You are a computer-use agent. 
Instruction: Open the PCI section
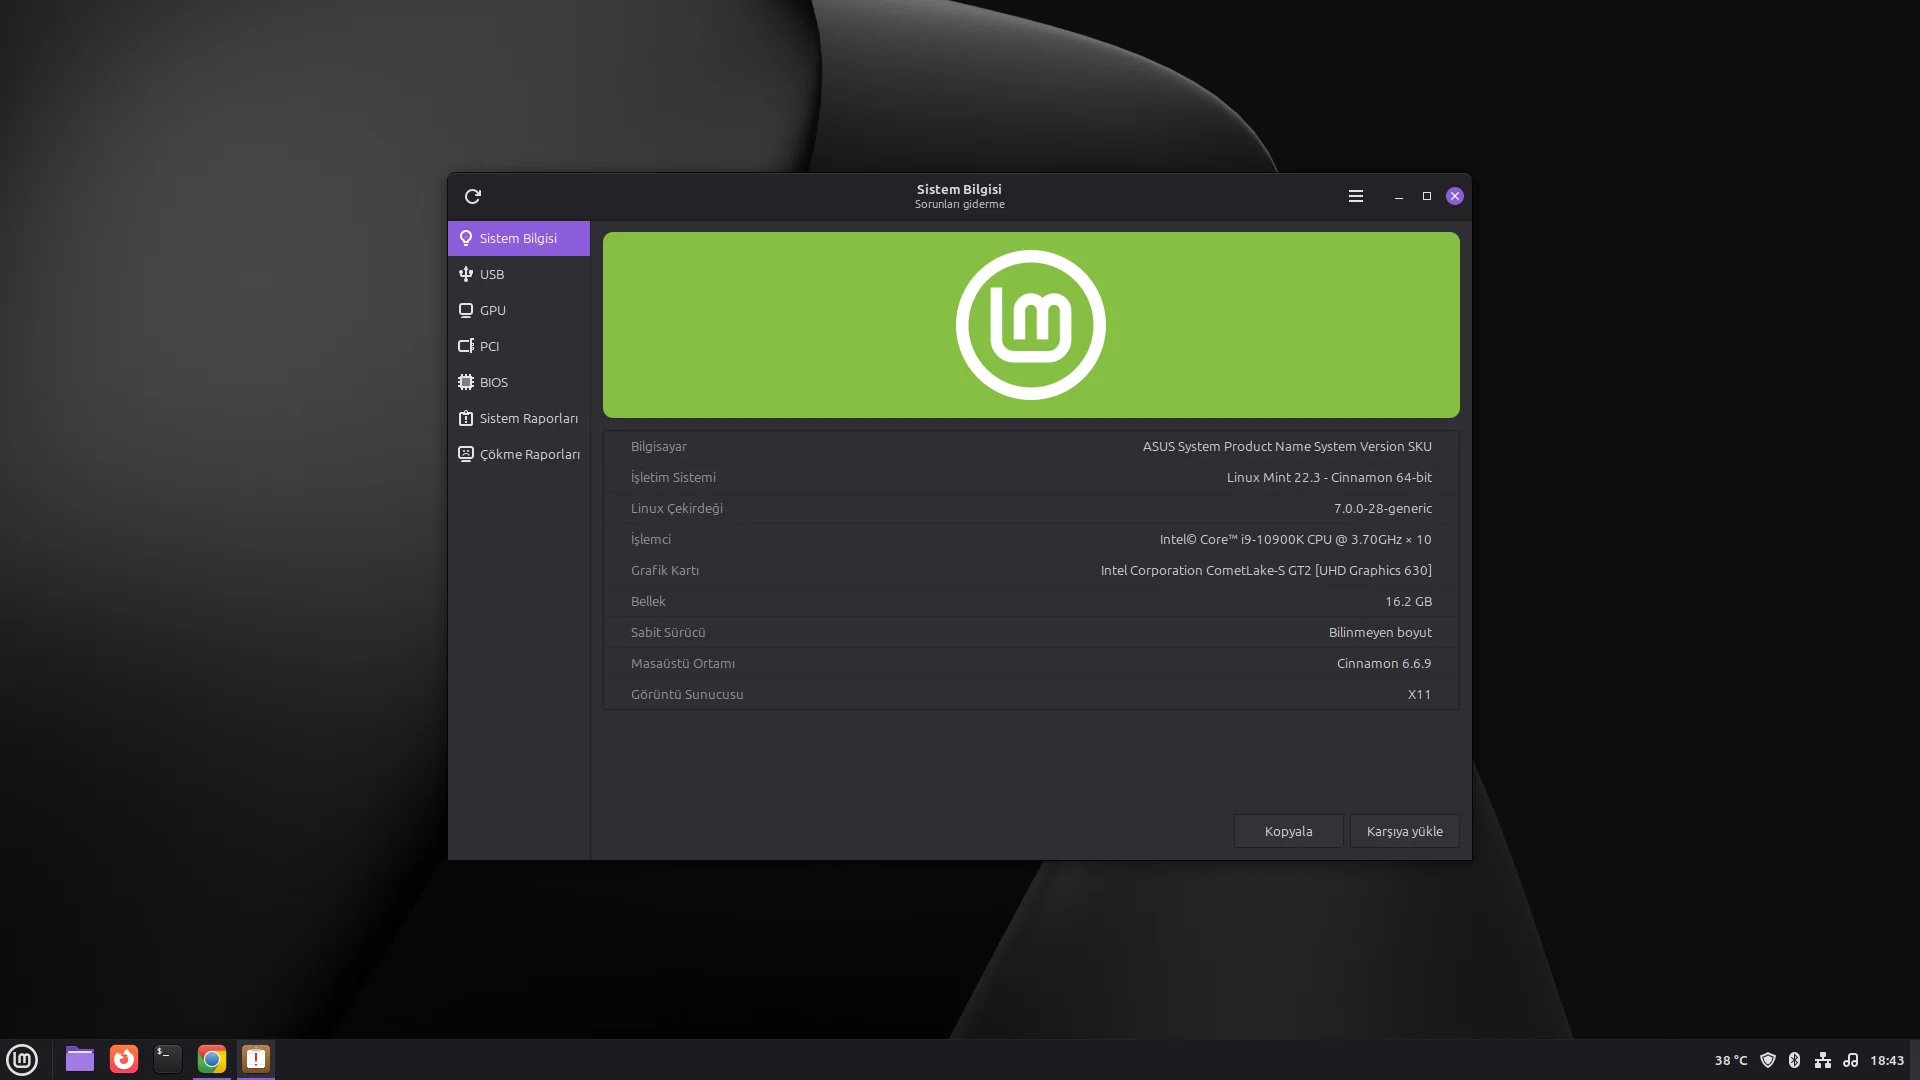519,346
